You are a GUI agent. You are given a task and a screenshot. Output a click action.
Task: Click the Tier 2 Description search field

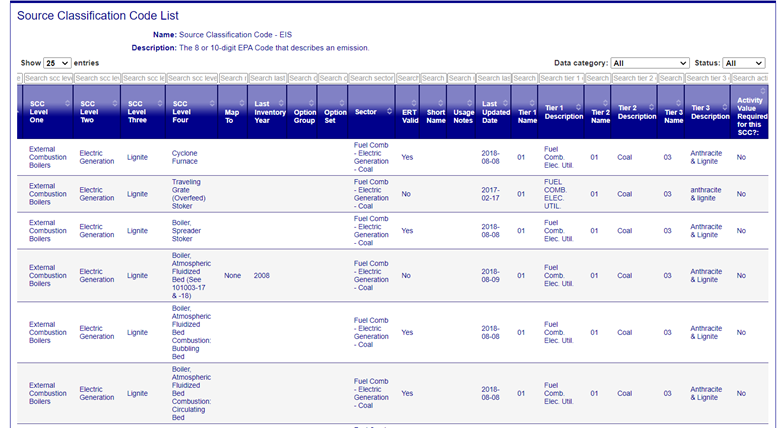pyautogui.click(x=634, y=78)
